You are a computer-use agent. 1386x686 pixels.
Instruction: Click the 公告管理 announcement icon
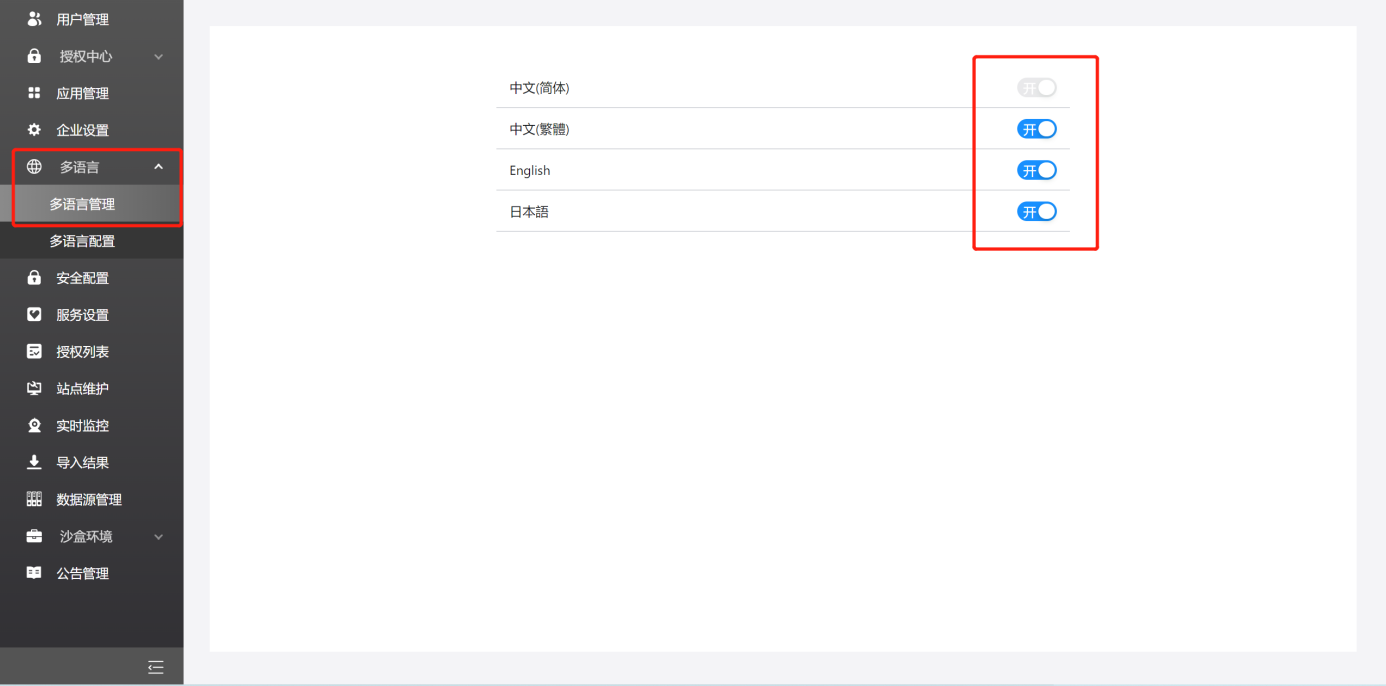coord(34,572)
